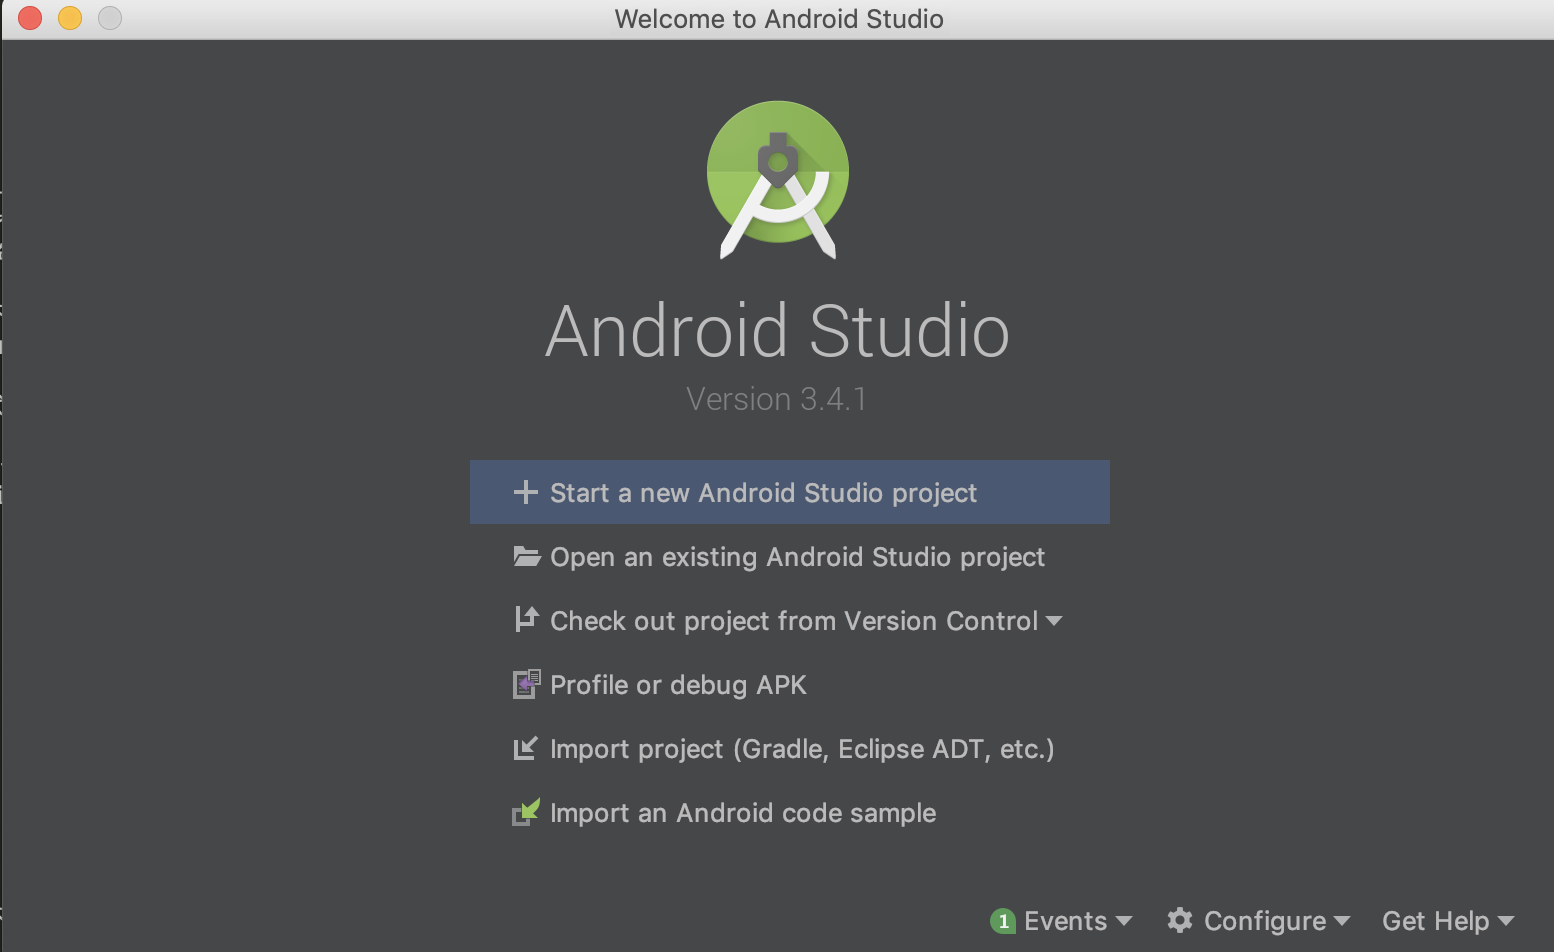Click the Android Studio compass logo
The width and height of the screenshot is (1554, 952).
pos(778,180)
